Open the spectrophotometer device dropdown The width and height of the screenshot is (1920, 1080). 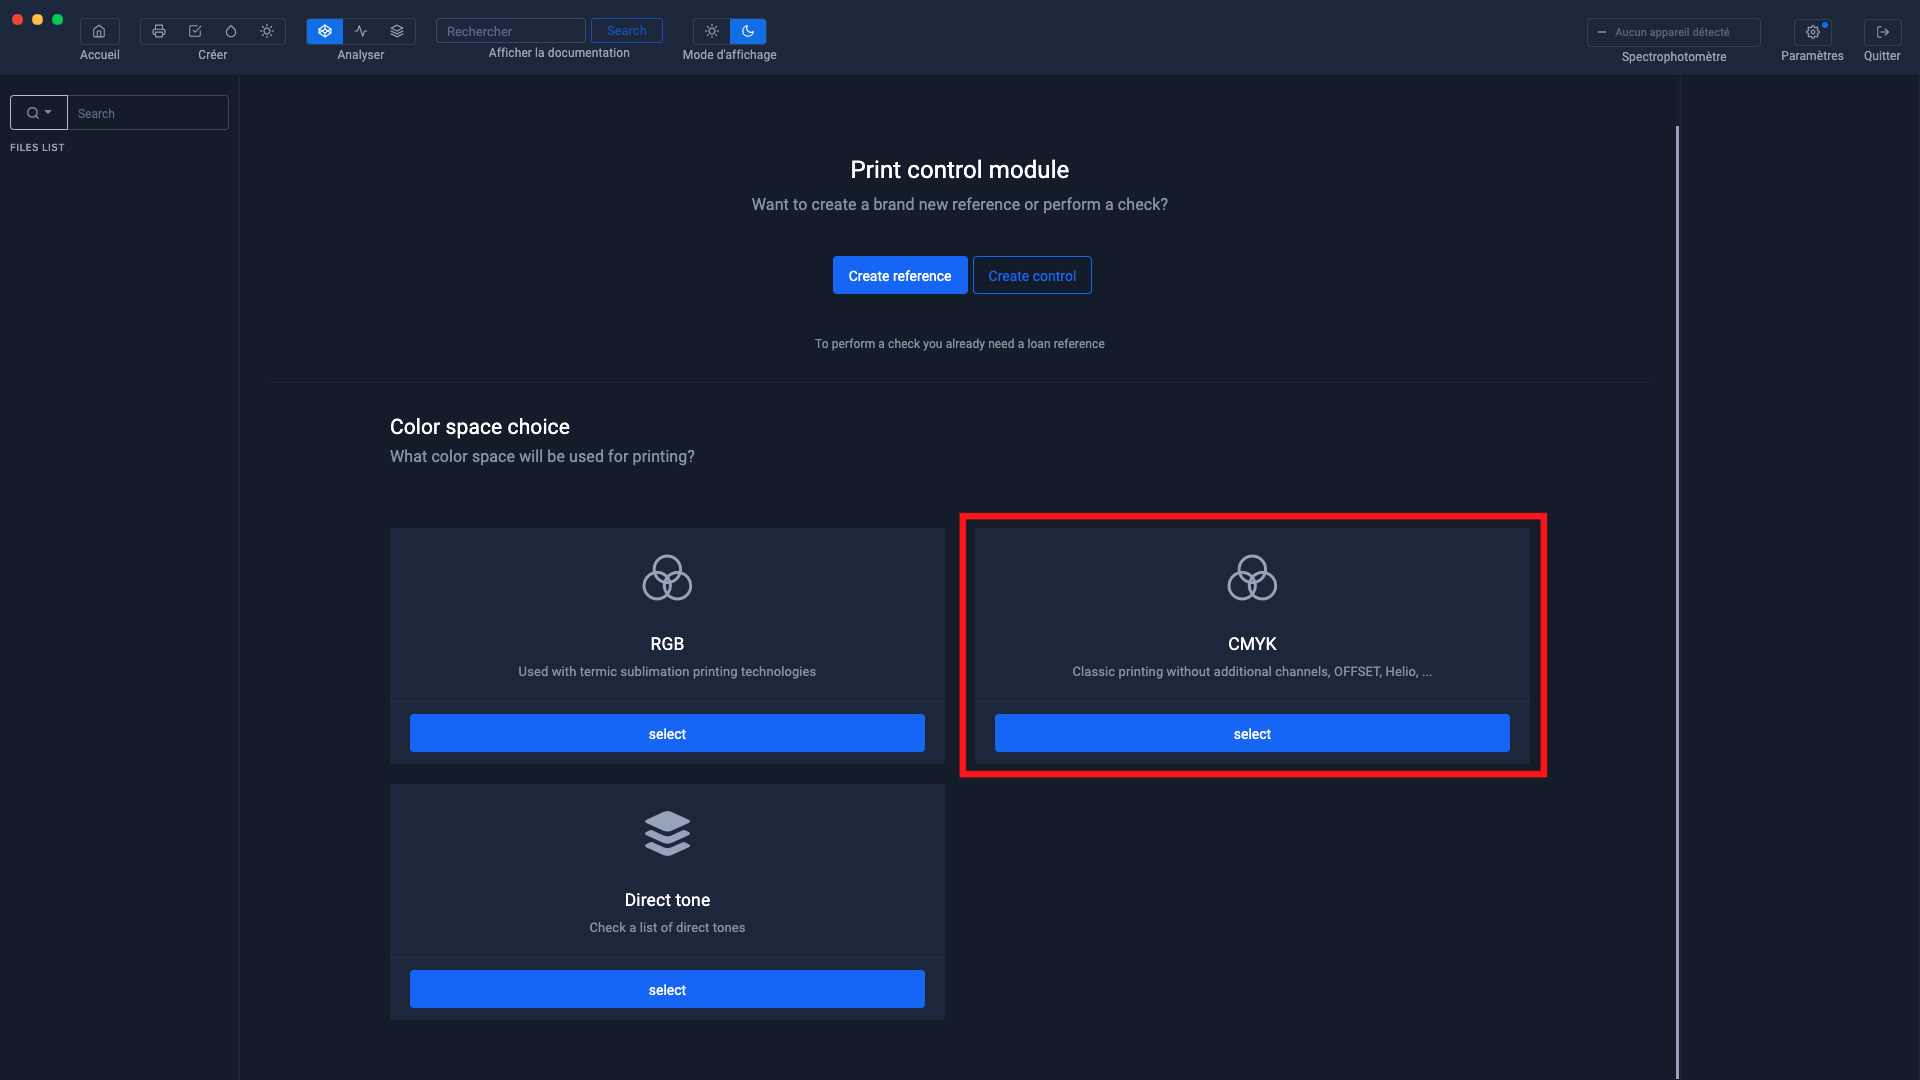(x=1674, y=32)
